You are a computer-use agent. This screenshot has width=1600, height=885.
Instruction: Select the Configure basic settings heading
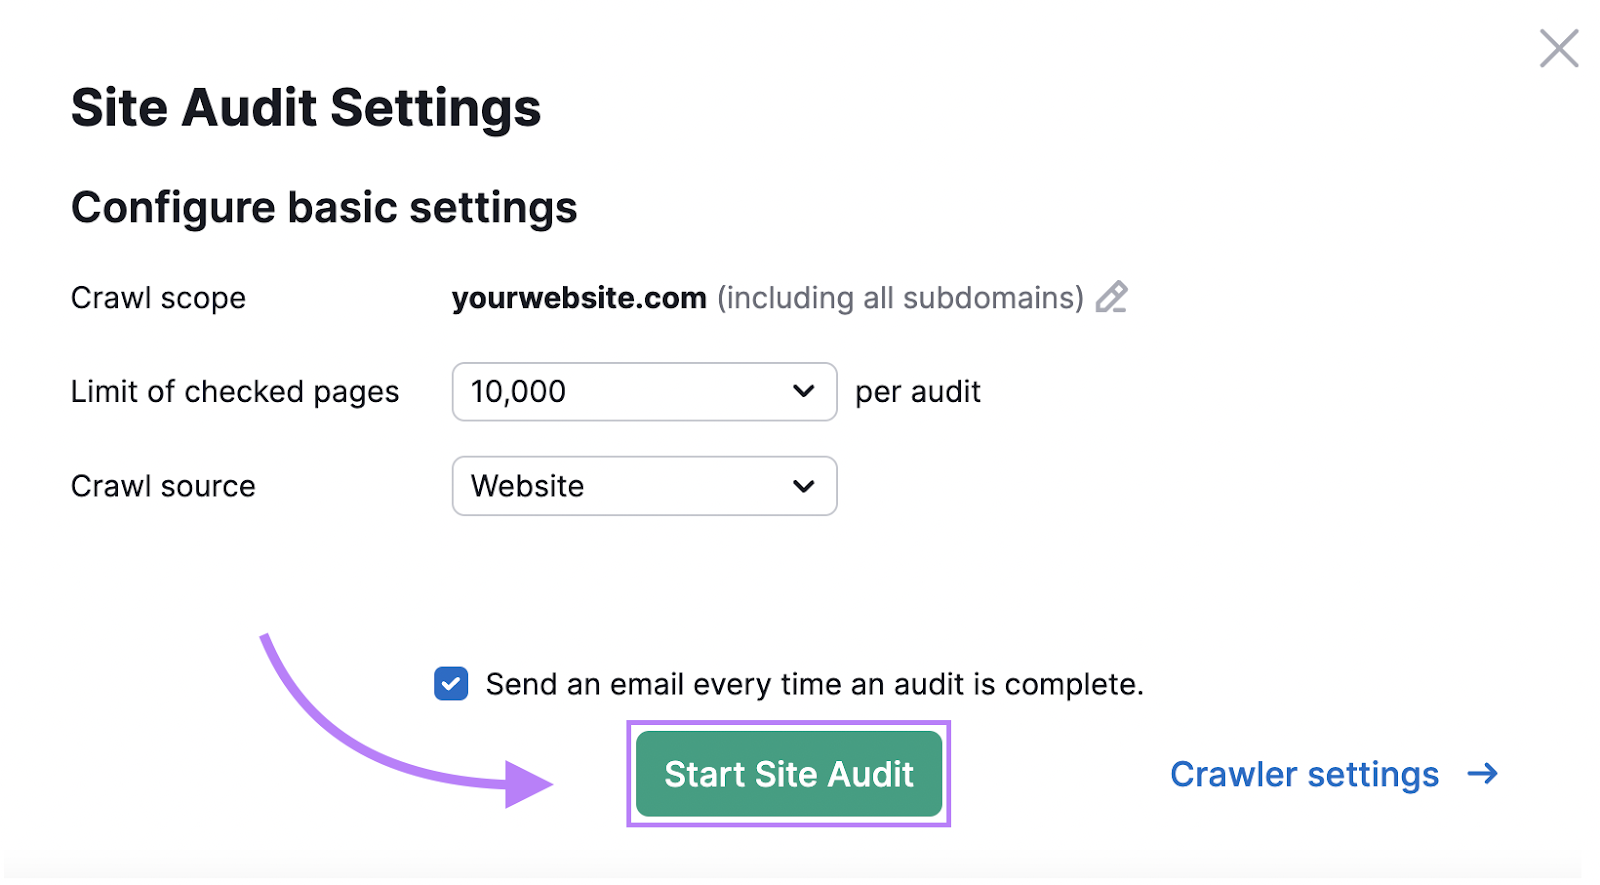(323, 207)
